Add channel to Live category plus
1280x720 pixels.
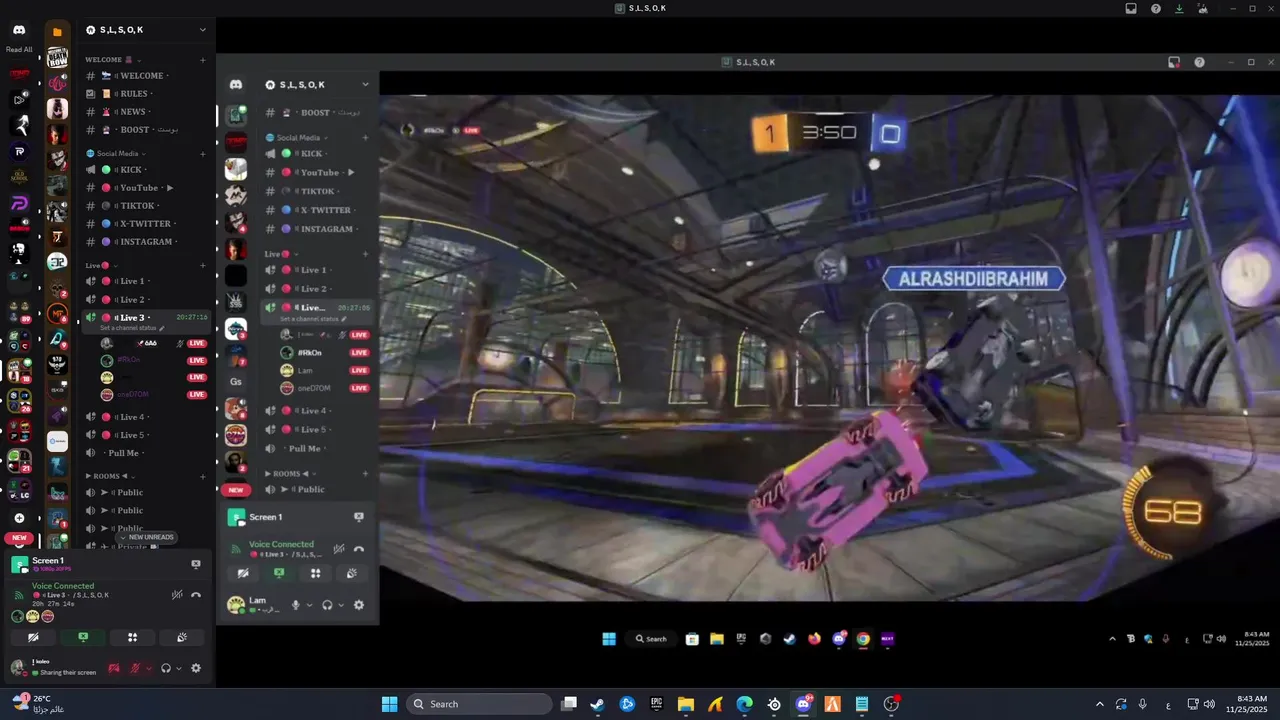[x=203, y=266]
